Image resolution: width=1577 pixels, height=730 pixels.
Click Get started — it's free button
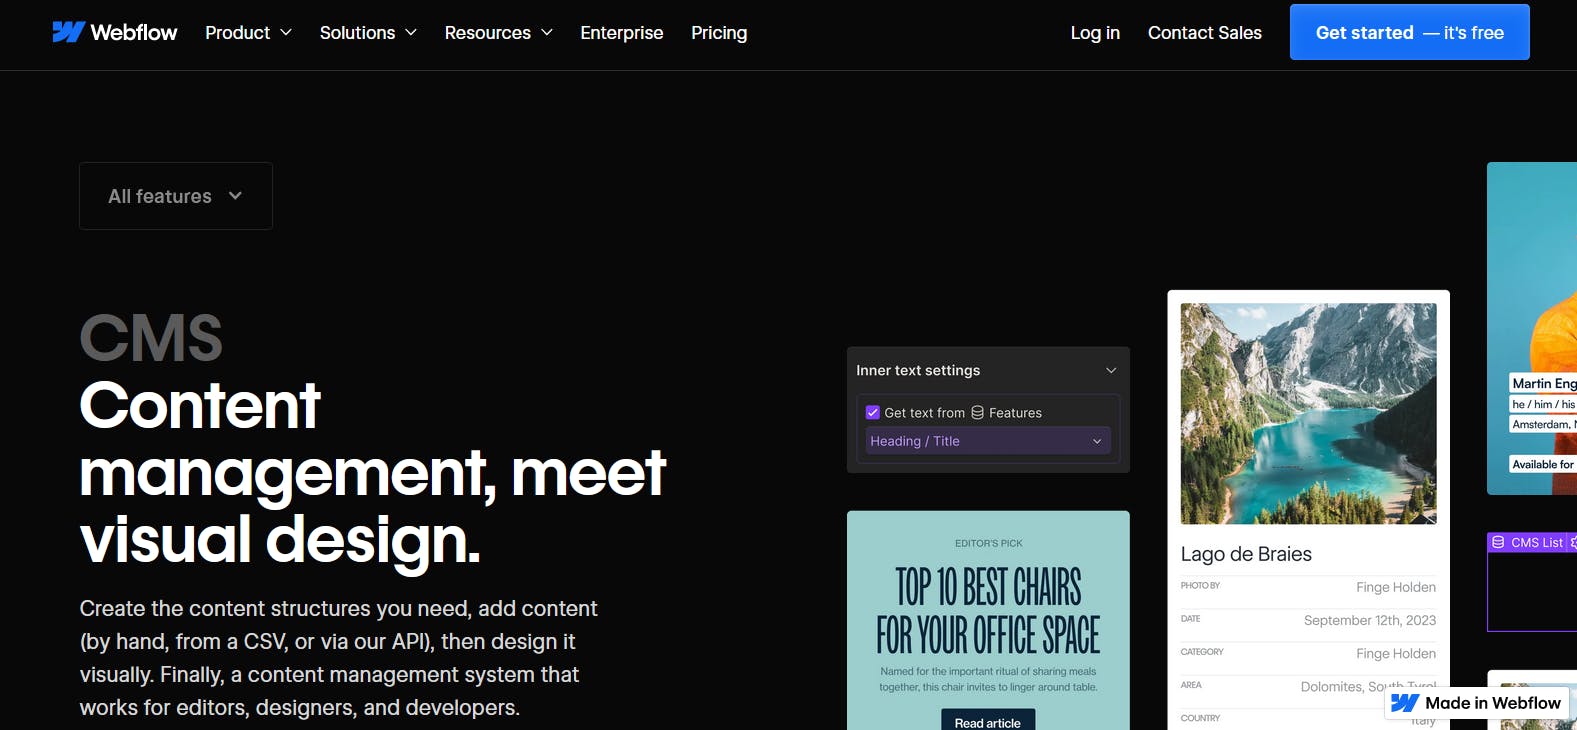1410,32
